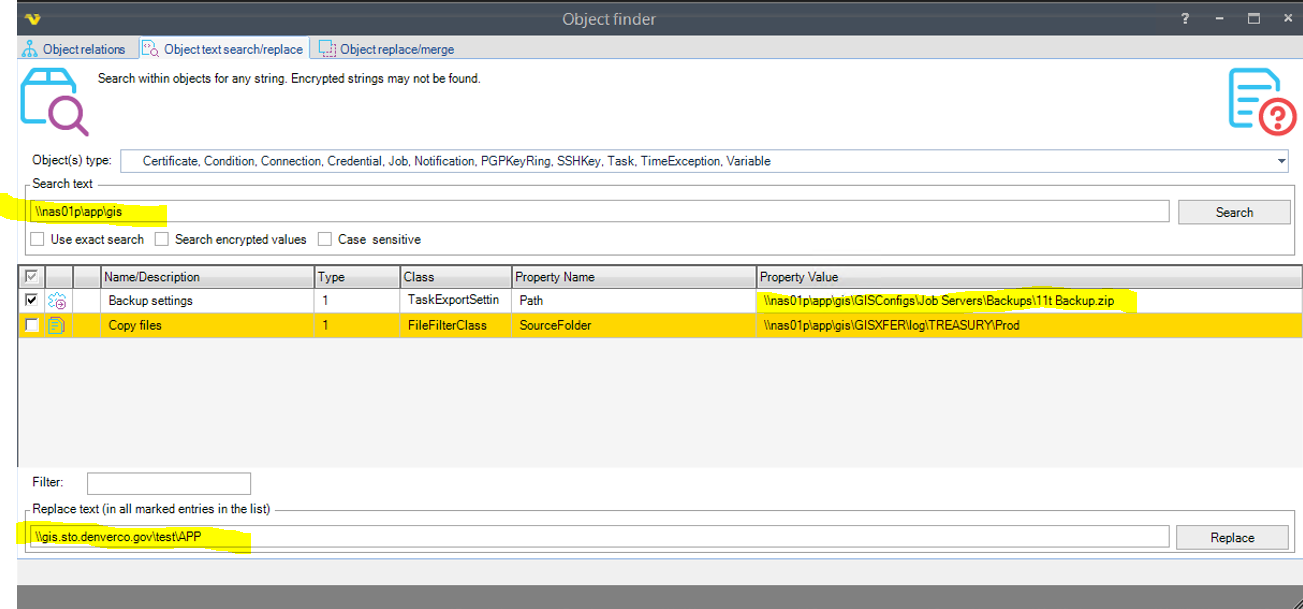Toggle Search encrypted values checkbox
This screenshot has height=609, width=1303.
click(x=161, y=239)
